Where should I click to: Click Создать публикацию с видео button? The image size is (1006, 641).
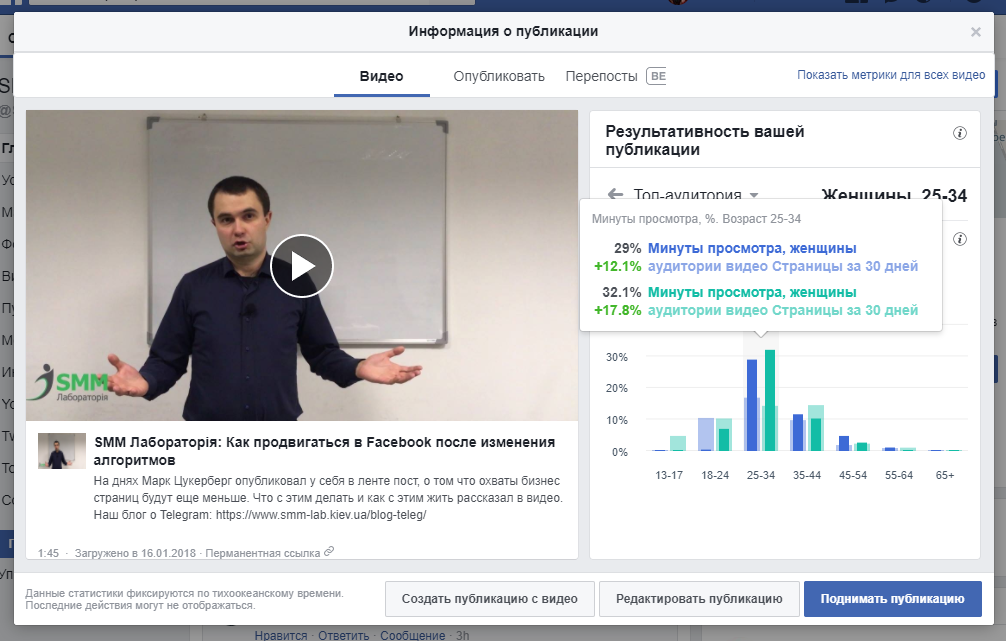[x=490, y=599]
